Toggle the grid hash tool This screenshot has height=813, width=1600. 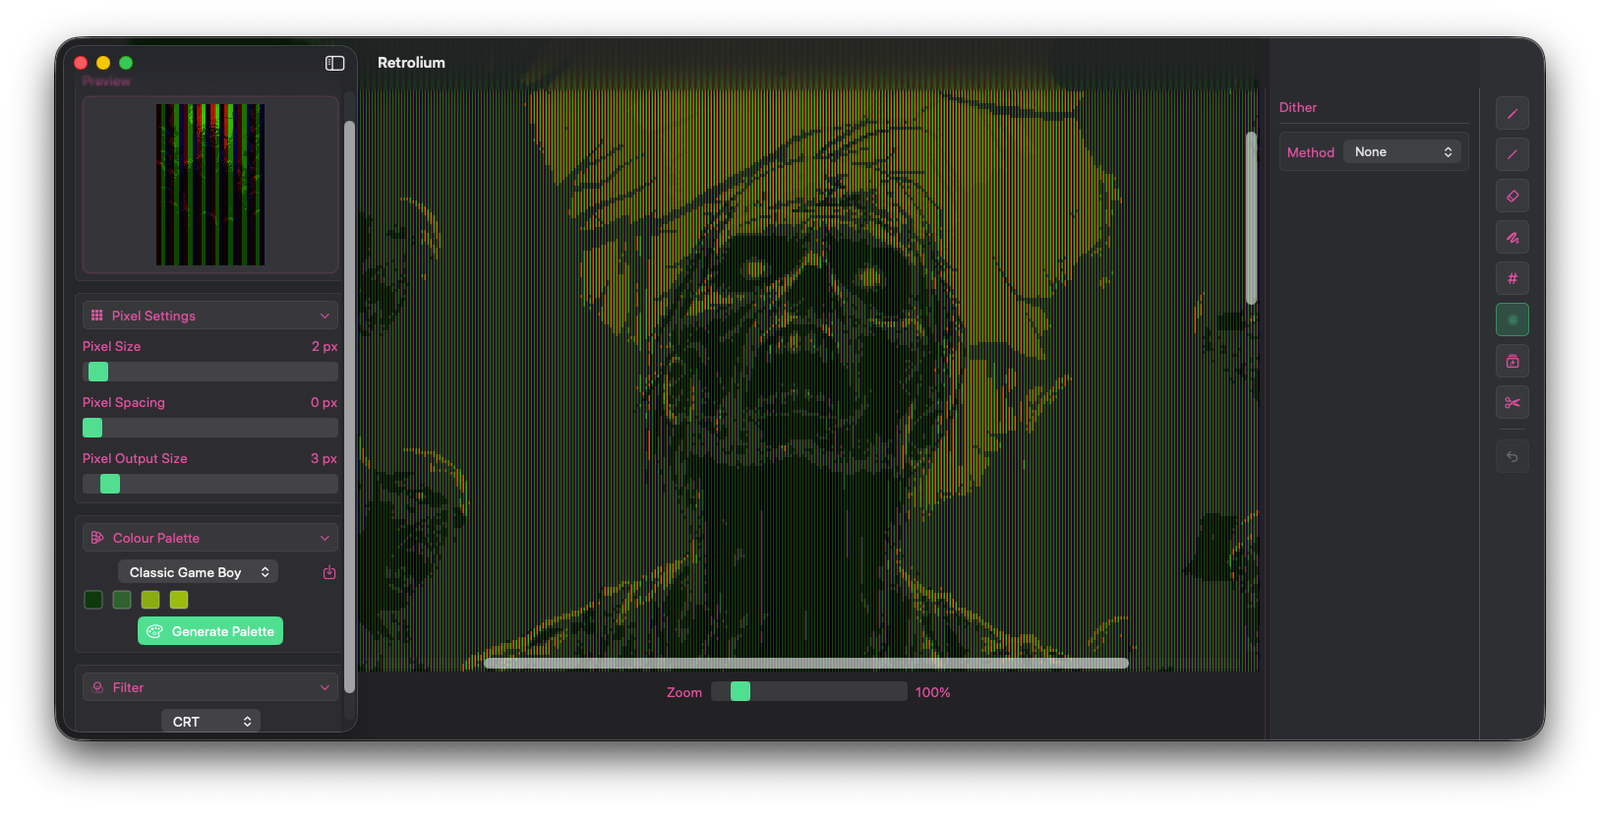click(1512, 279)
